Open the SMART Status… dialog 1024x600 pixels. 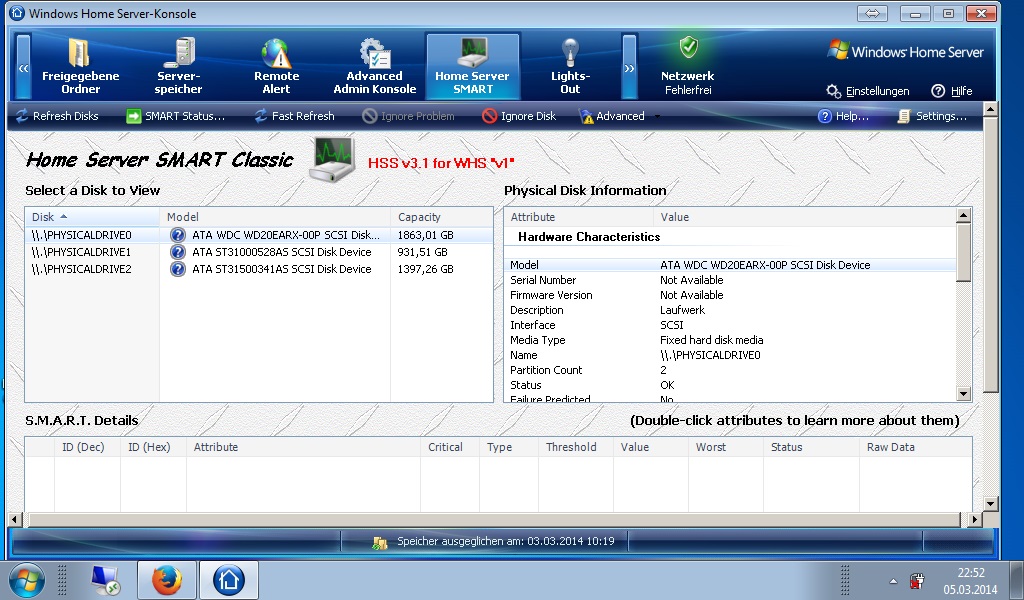click(176, 116)
